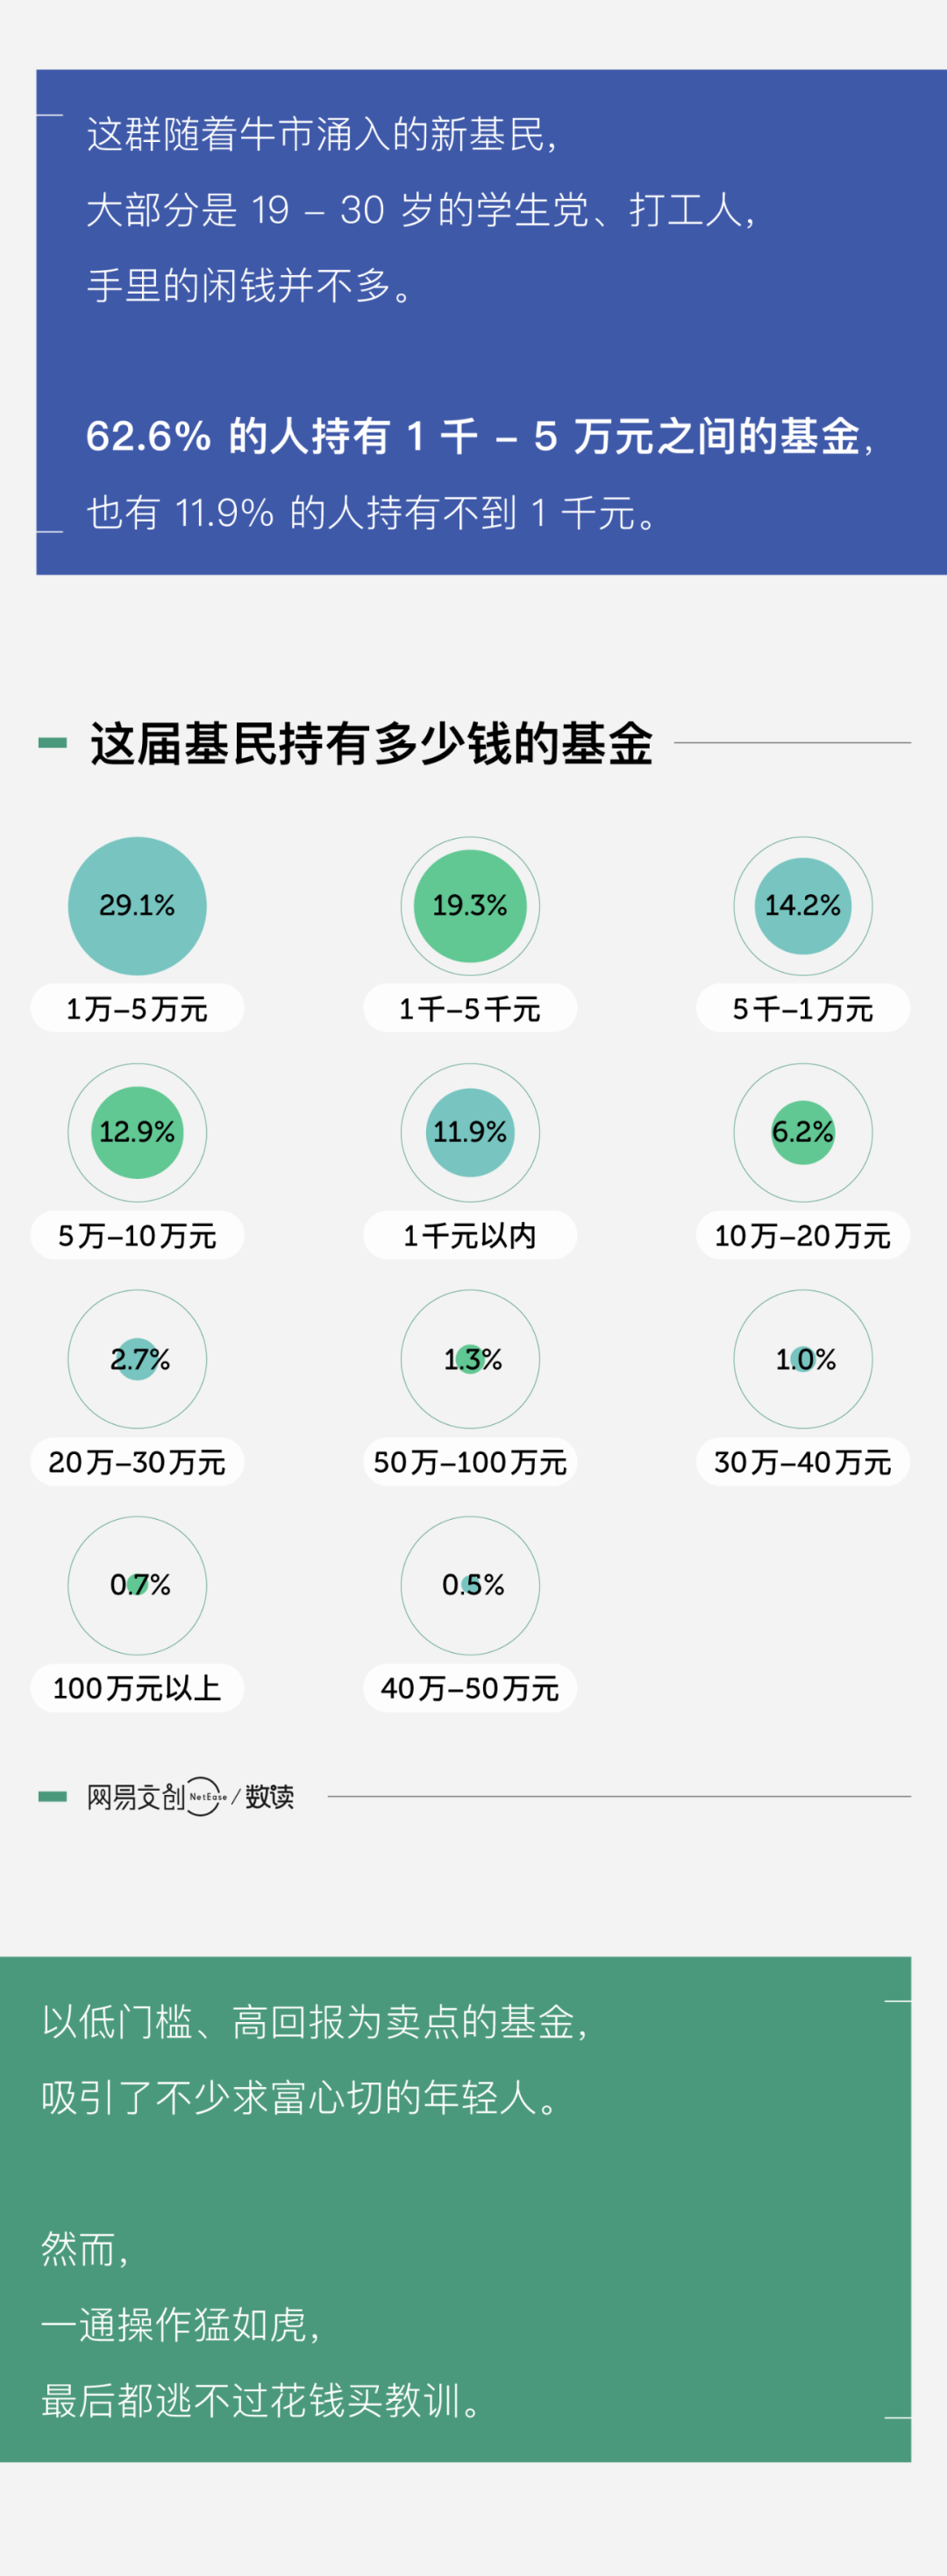Select the 5千–1万元 label
The width and height of the screenshot is (947, 2576).
tap(803, 1009)
